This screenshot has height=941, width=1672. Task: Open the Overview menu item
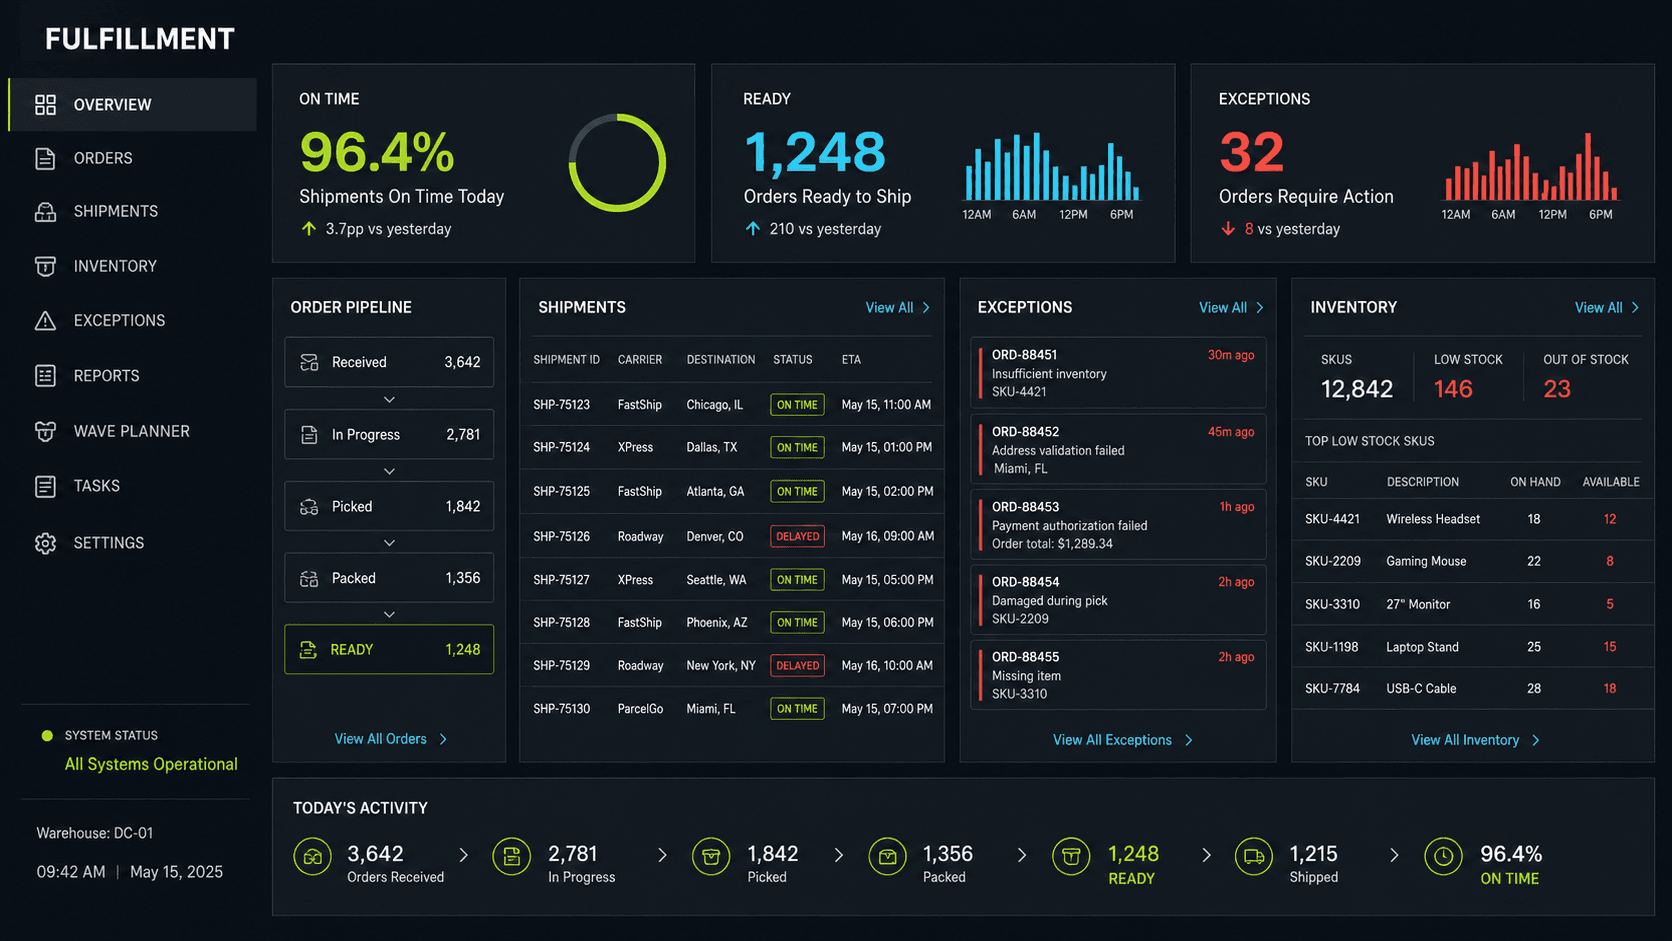click(132, 105)
